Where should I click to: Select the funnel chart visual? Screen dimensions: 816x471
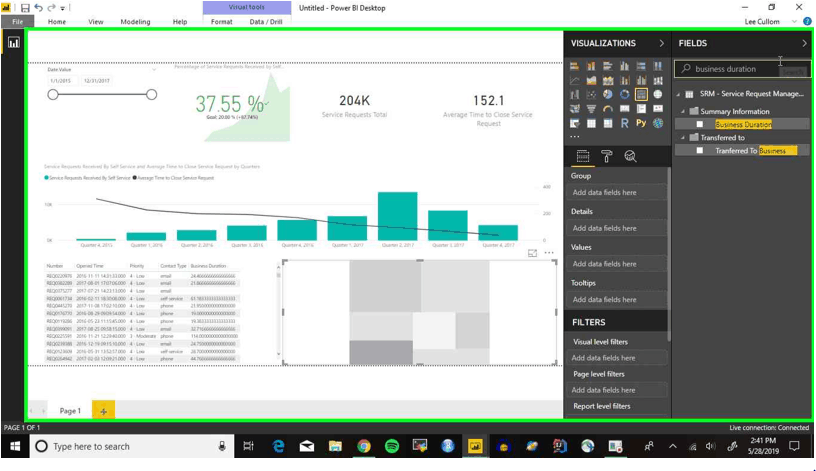(x=591, y=109)
